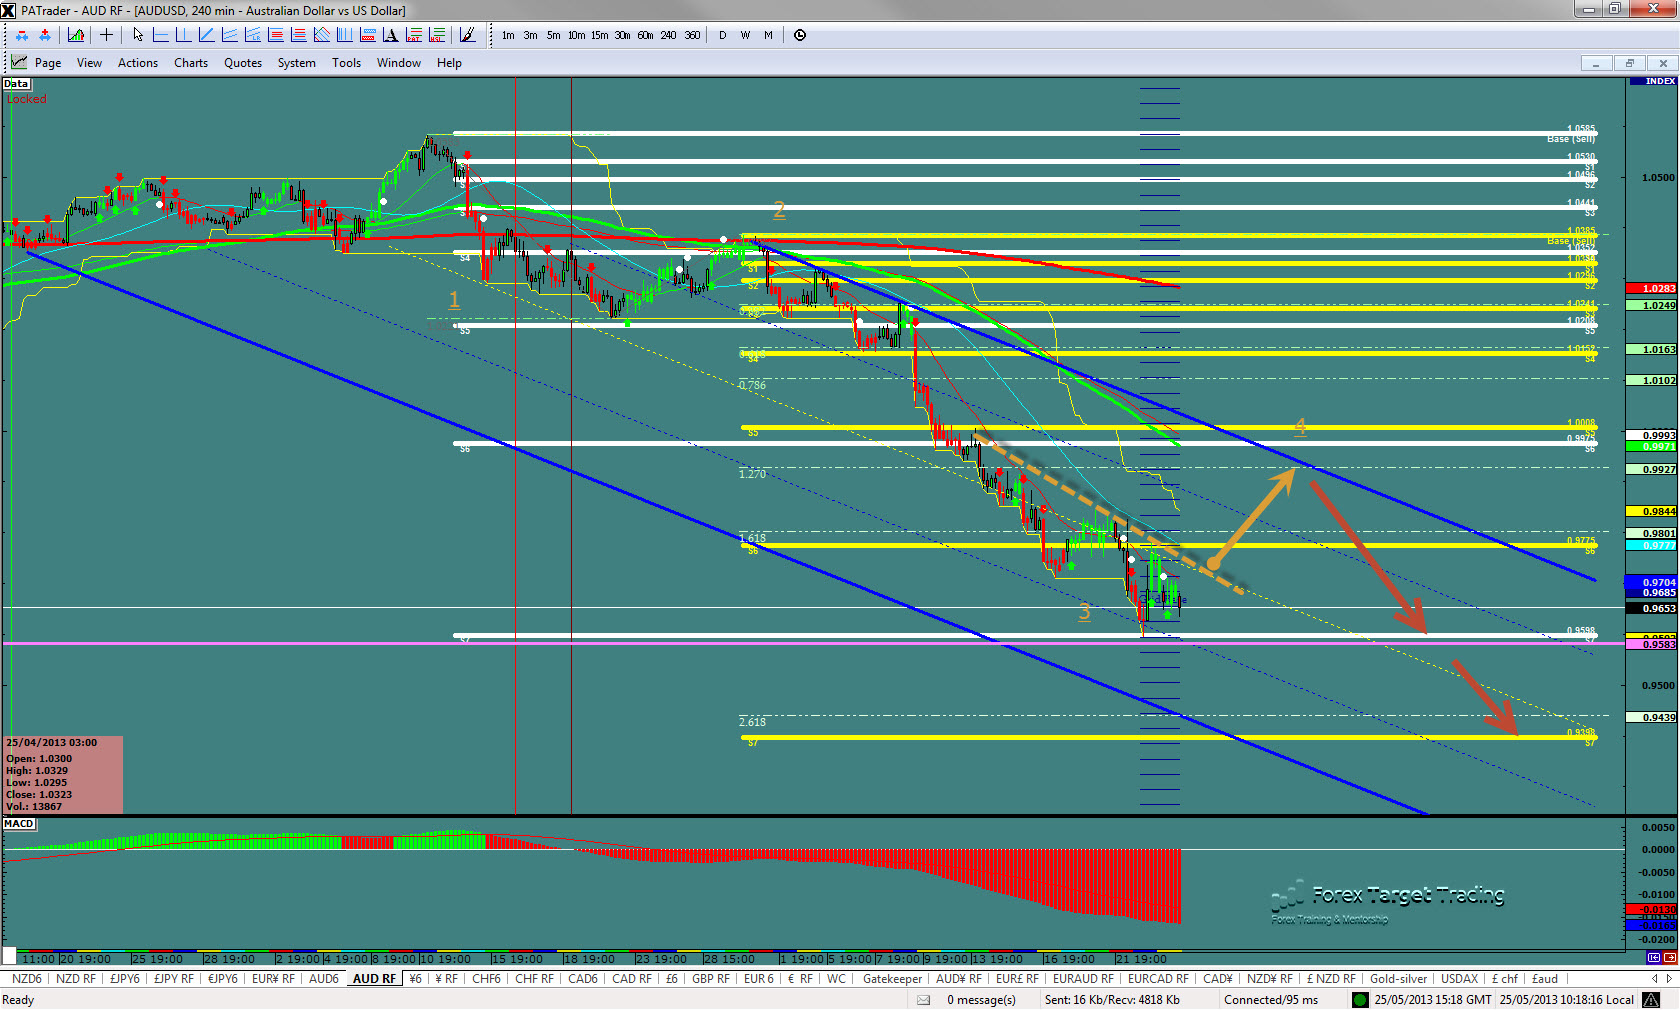Switch chart to 15m timeframe

pos(599,35)
